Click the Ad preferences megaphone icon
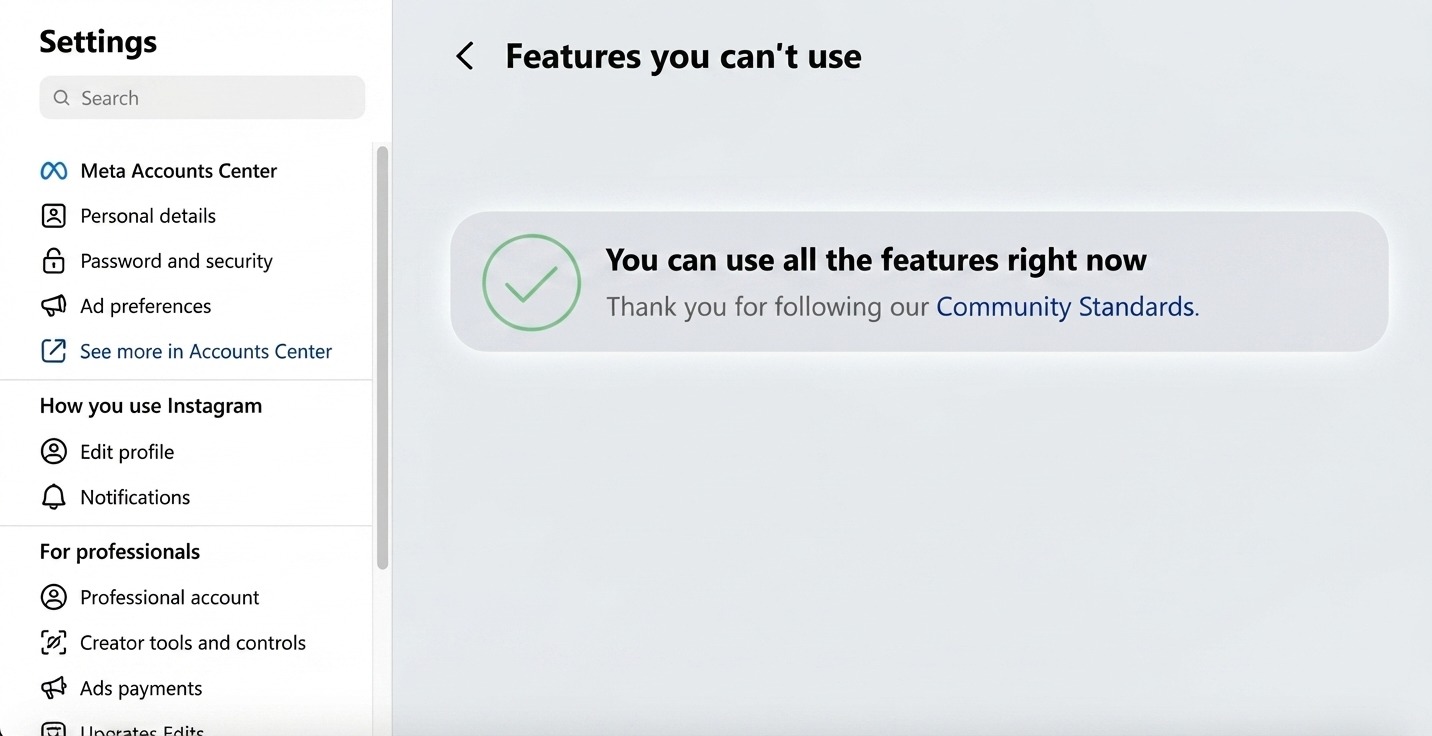This screenshot has width=1432, height=736. (53, 306)
